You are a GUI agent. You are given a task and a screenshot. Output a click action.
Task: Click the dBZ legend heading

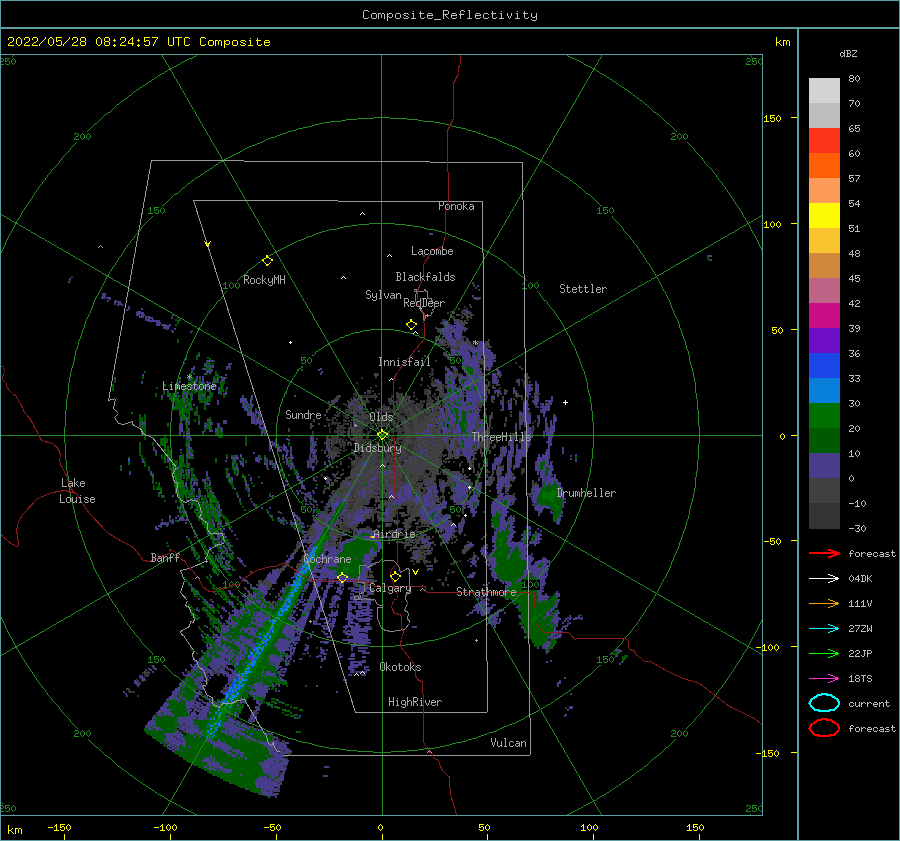coord(848,53)
